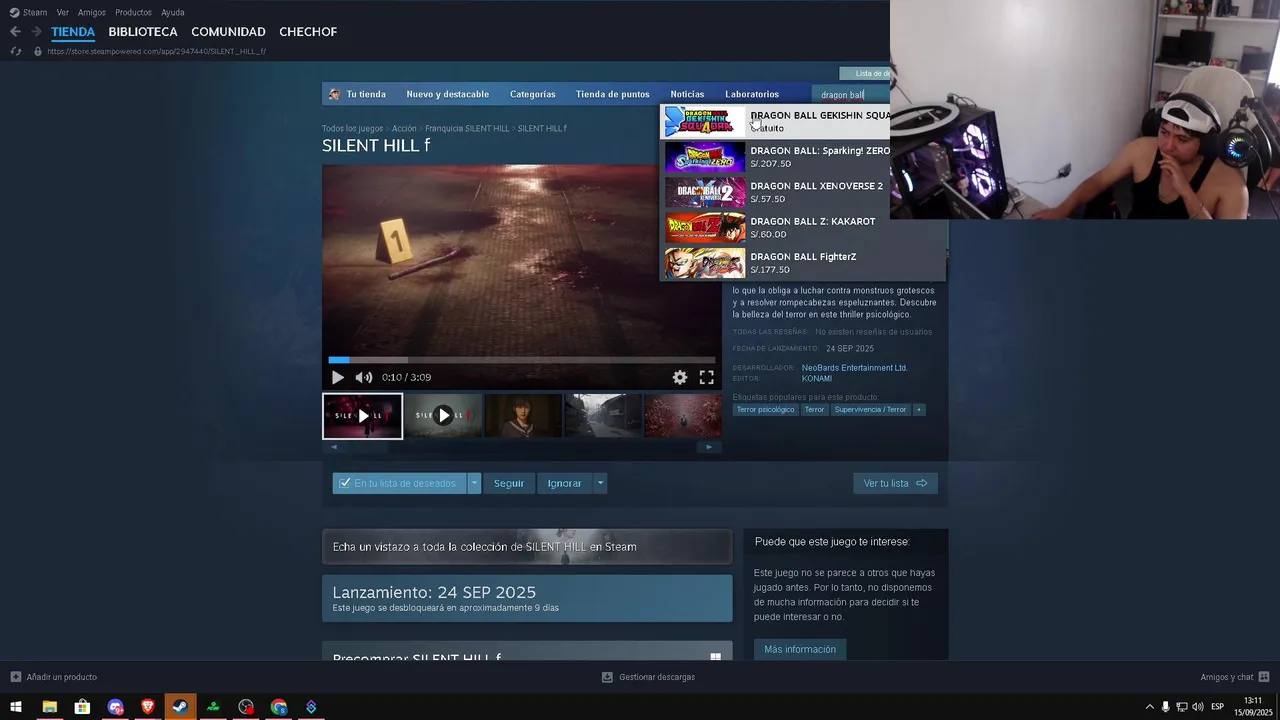Open 'Nuevo y destacable' menu
1280x720 pixels.
pyautogui.click(x=447, y=94)
